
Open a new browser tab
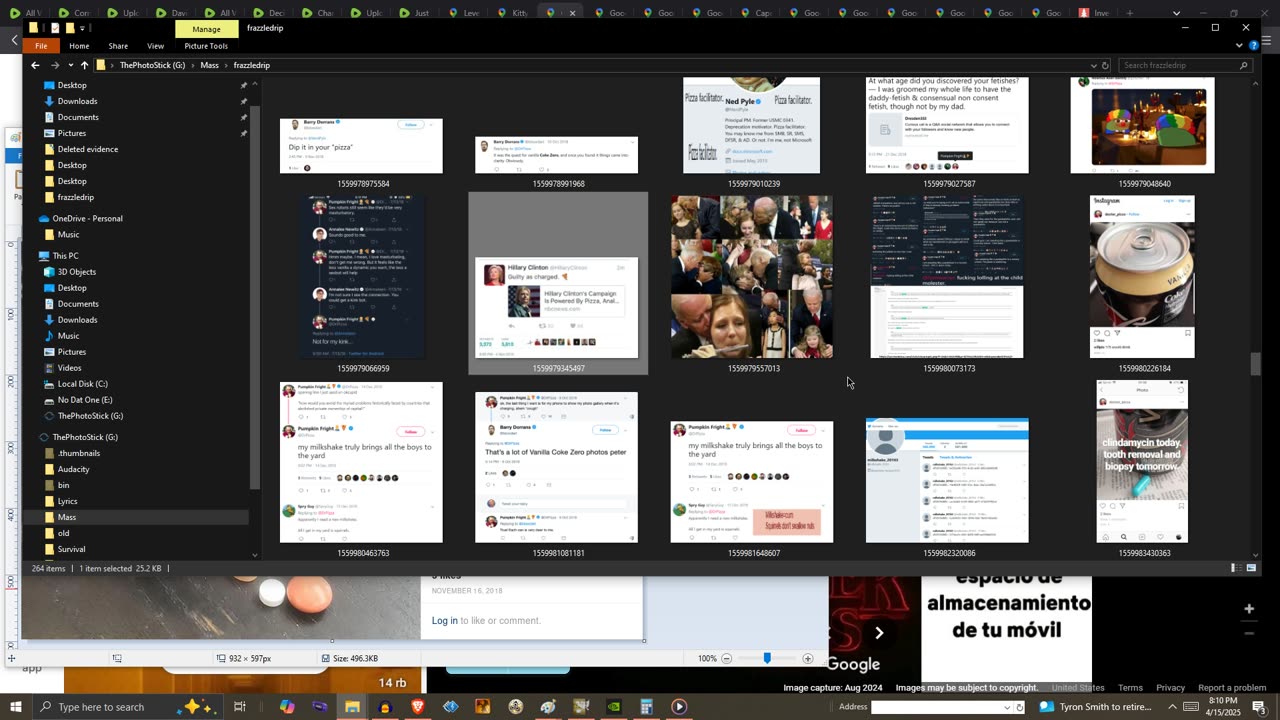pyautogui.click(x=1130, y=13)
